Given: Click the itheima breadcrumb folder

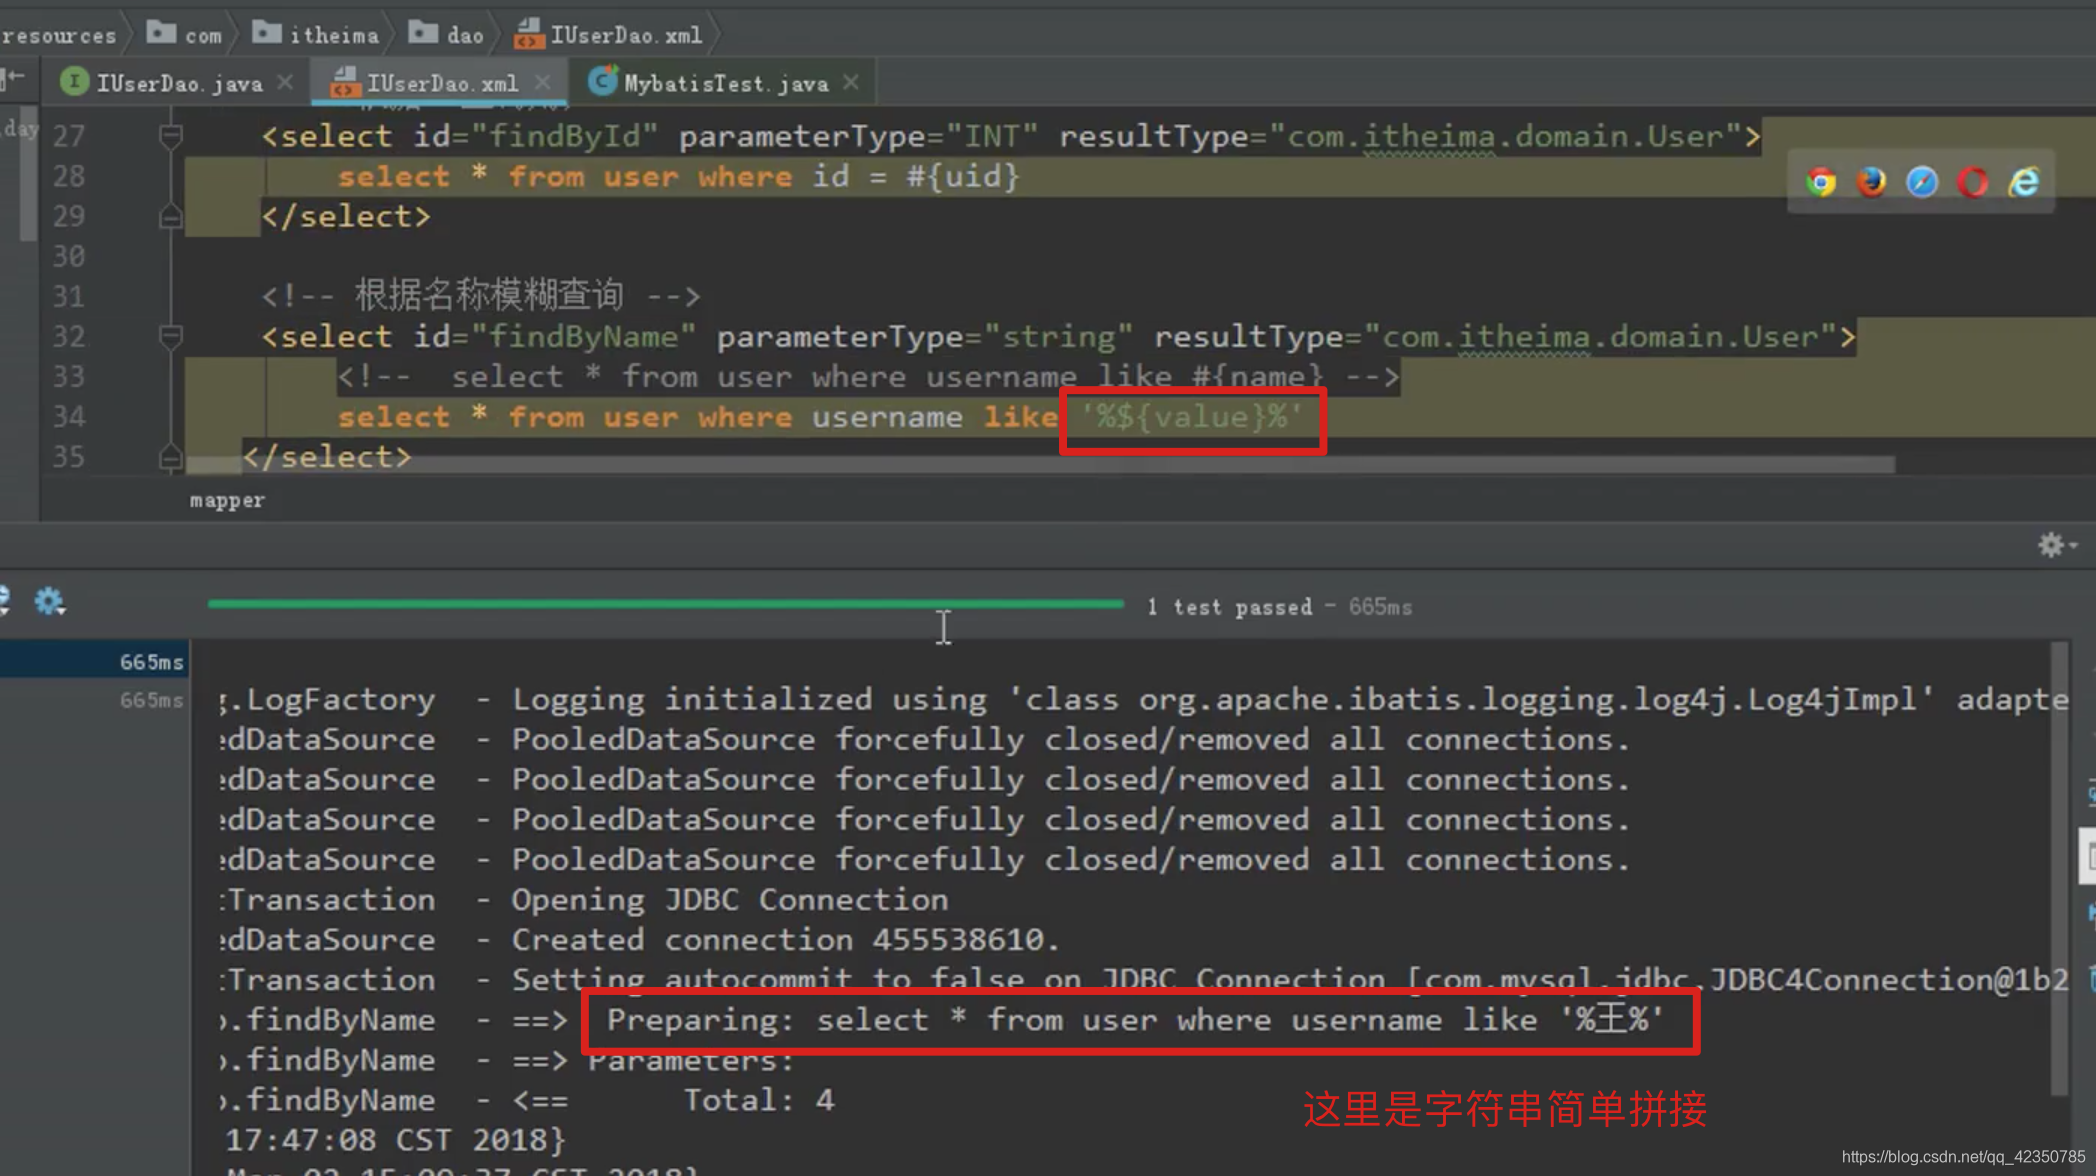Looking at the screenshot, I should (x=315, y=35).
